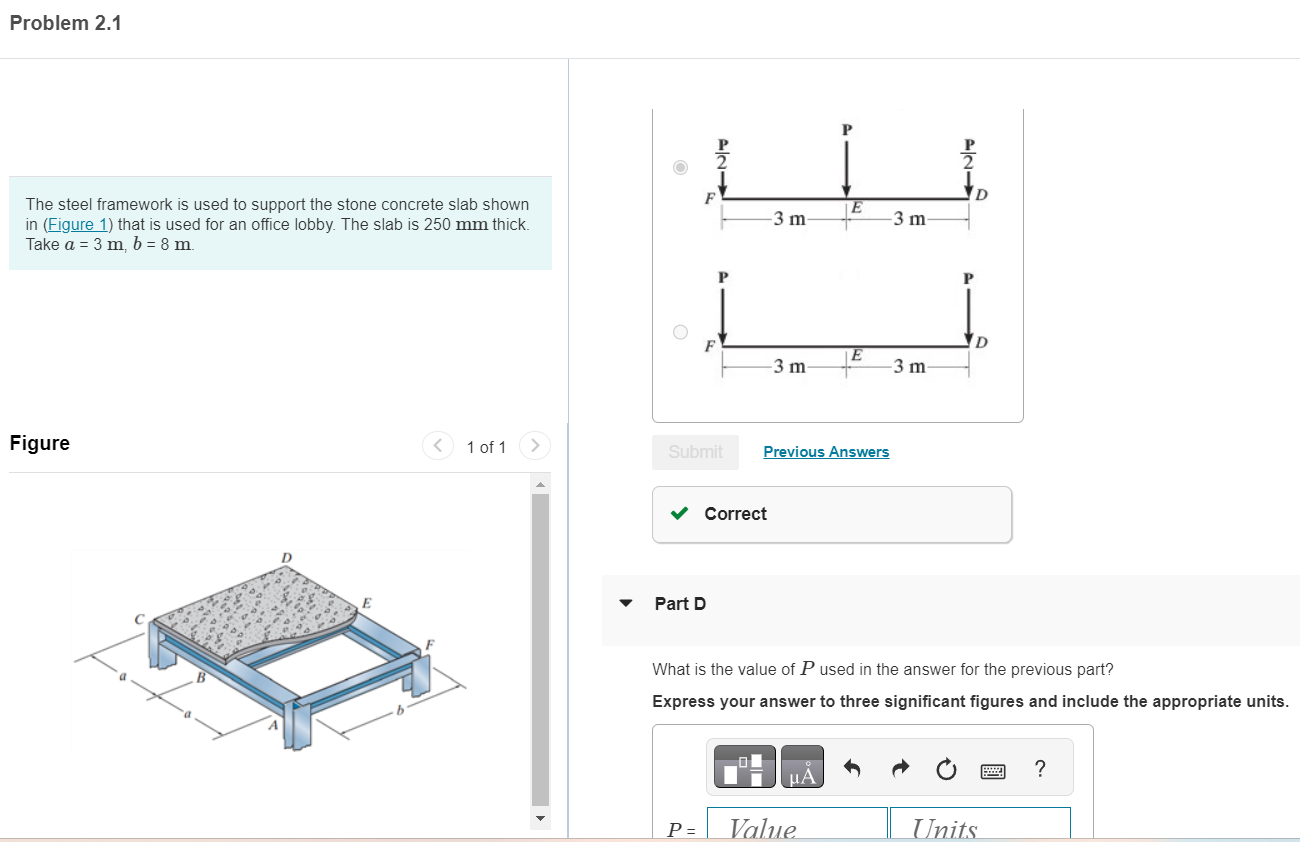This screenshot has width=1300, height=842.
Task: Collapse the Part D section triangle
Action: 625,603
